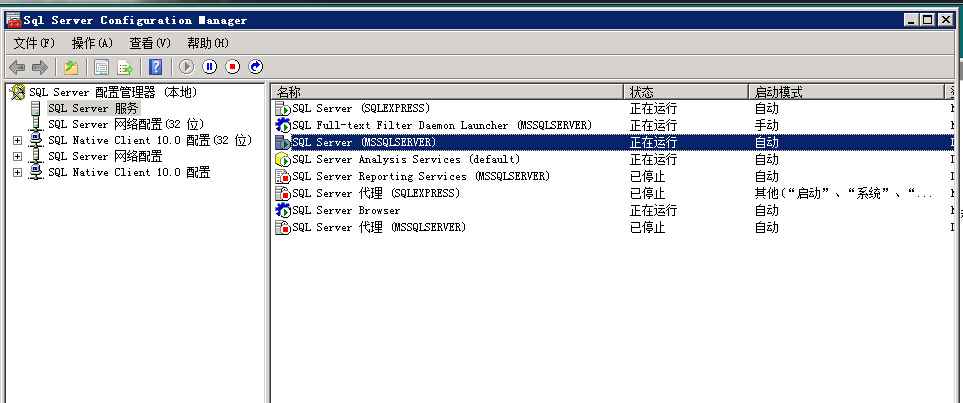This screenshot has height=403, width=963.
Task: Click the Stop service toolbar button
Action: click(x=232, y=67)
